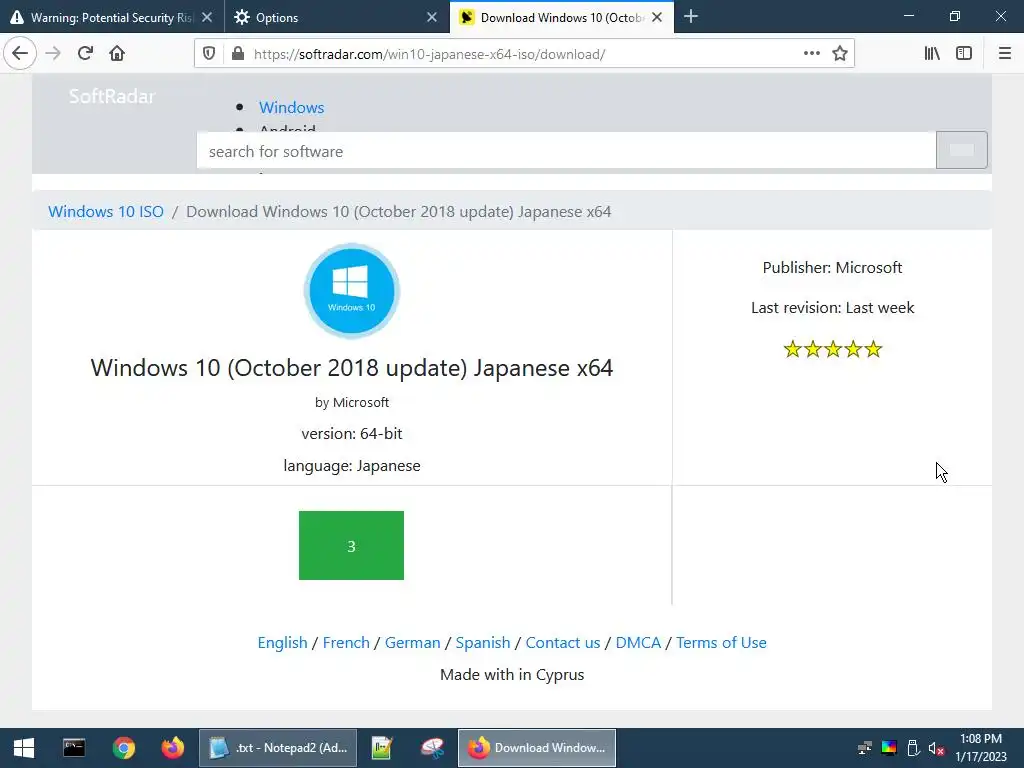The height and width of the screenshot is (768, 1024).
Task: Launch pinned Firefox taskbar icon
Action: click(173, 748)
